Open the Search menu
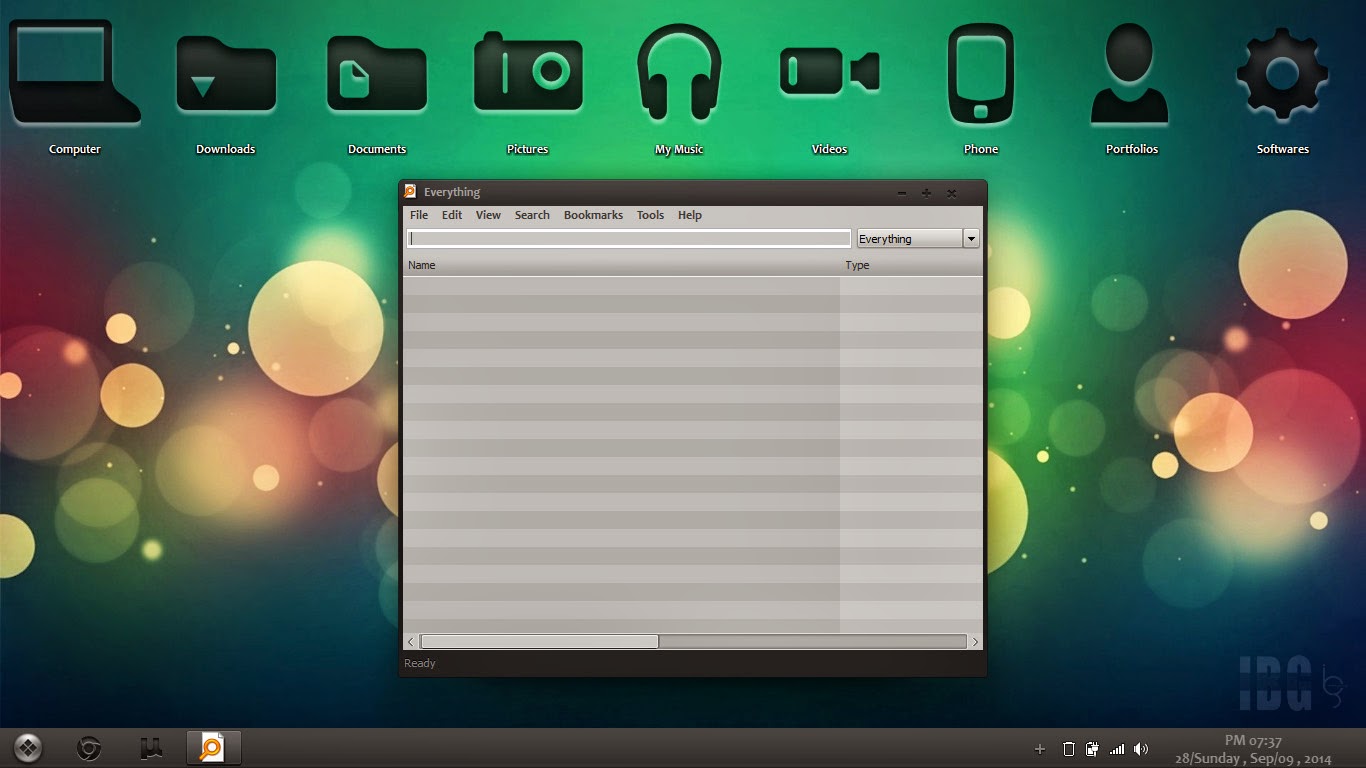Screen dimensions: 1366x768 point(532,214)
